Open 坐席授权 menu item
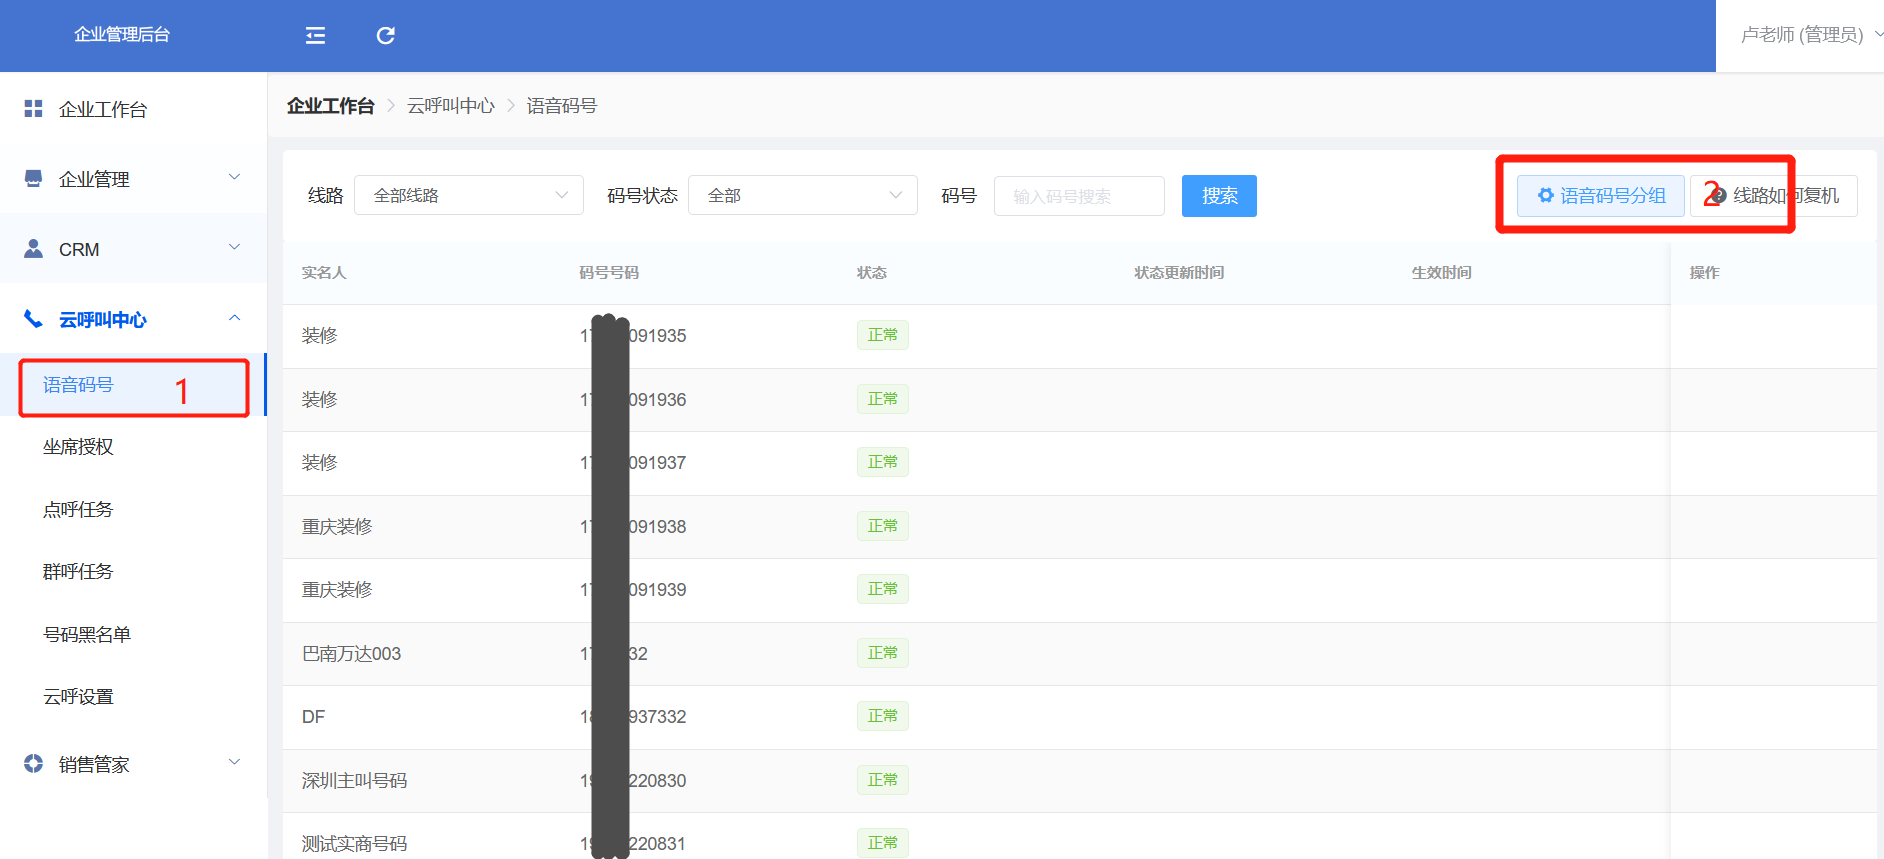Image resolution: width=1884 pixels, height=859 pixels. 78,447
